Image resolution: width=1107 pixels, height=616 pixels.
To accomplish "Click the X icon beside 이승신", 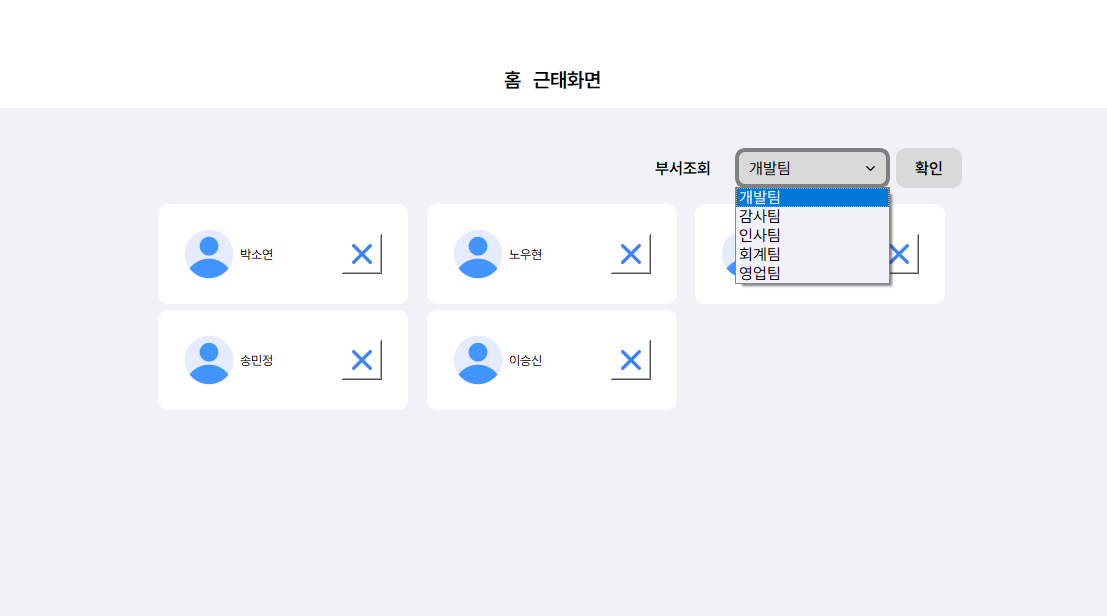I will (x=630, y=360).
